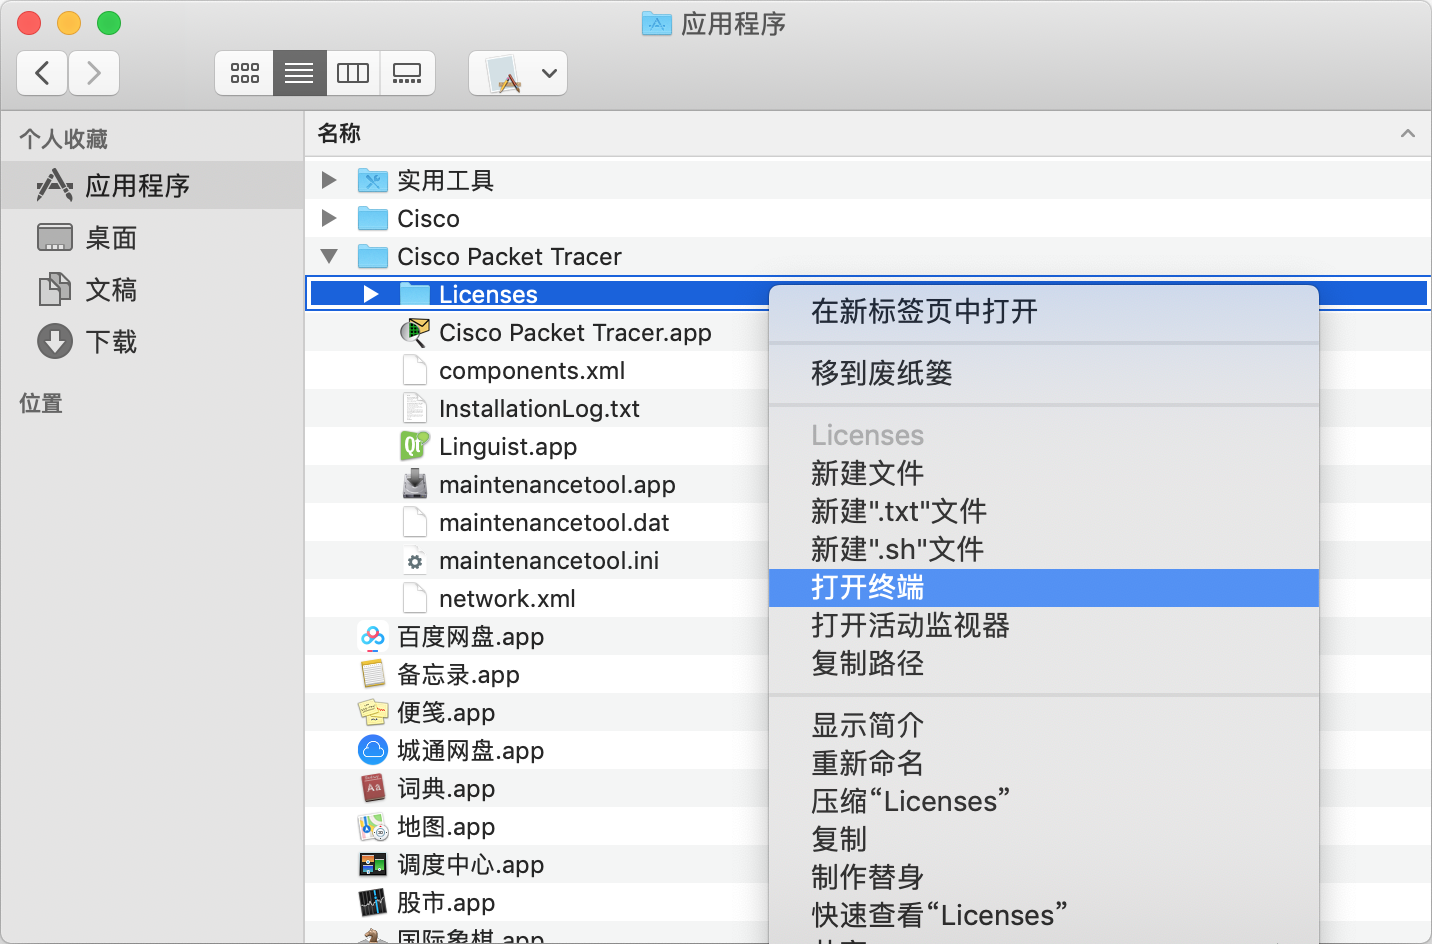Screen dimensions: 1432x944
Task: Select the Cisco Packet Tracer.app icon
Action: tap(415, 332)
